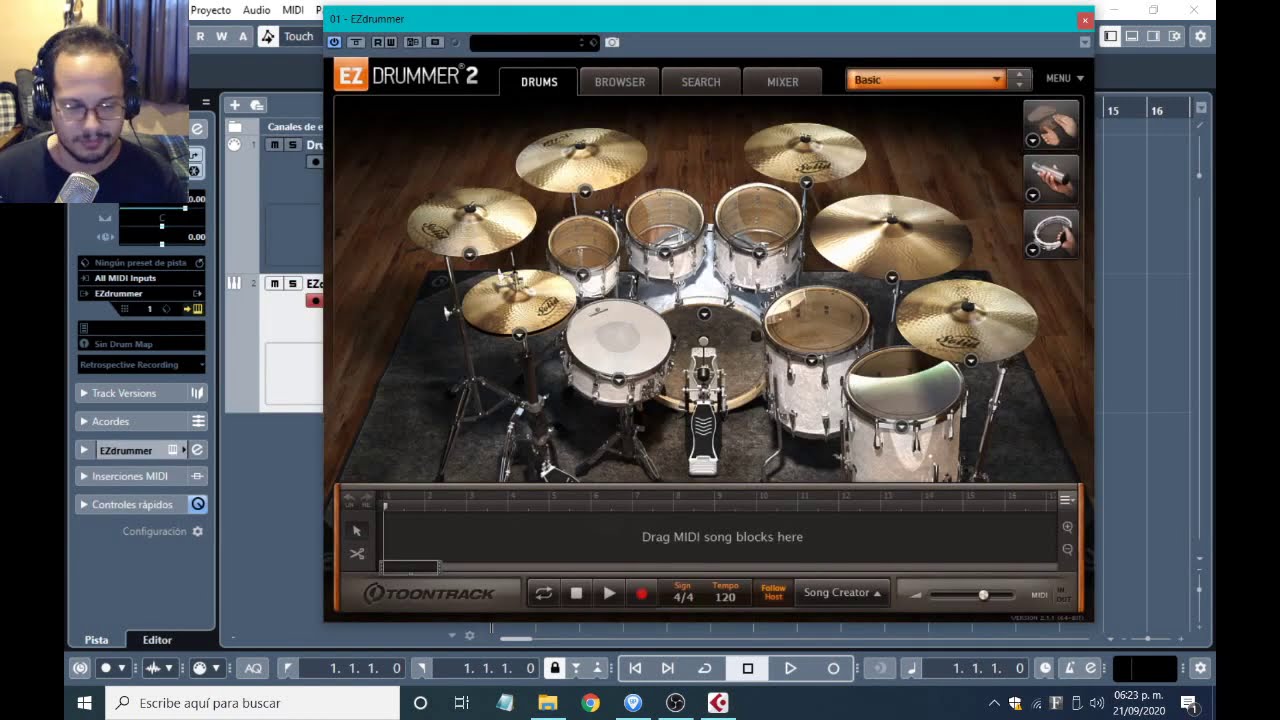This screenshot has height=720, width=1280.
Task: Add a new track with plus button
Action: 234,105
